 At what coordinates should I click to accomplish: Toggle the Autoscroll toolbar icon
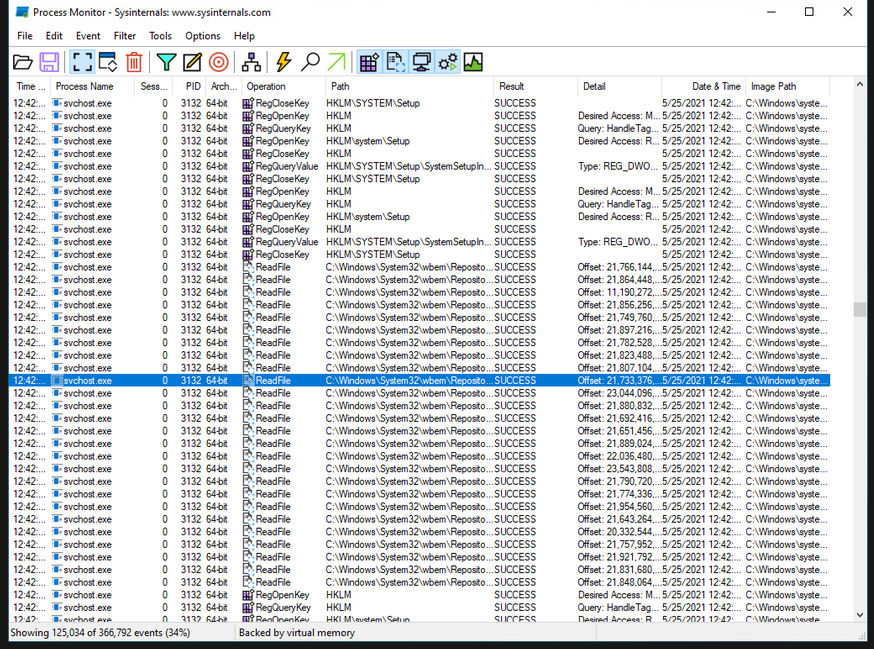[108, 62]
